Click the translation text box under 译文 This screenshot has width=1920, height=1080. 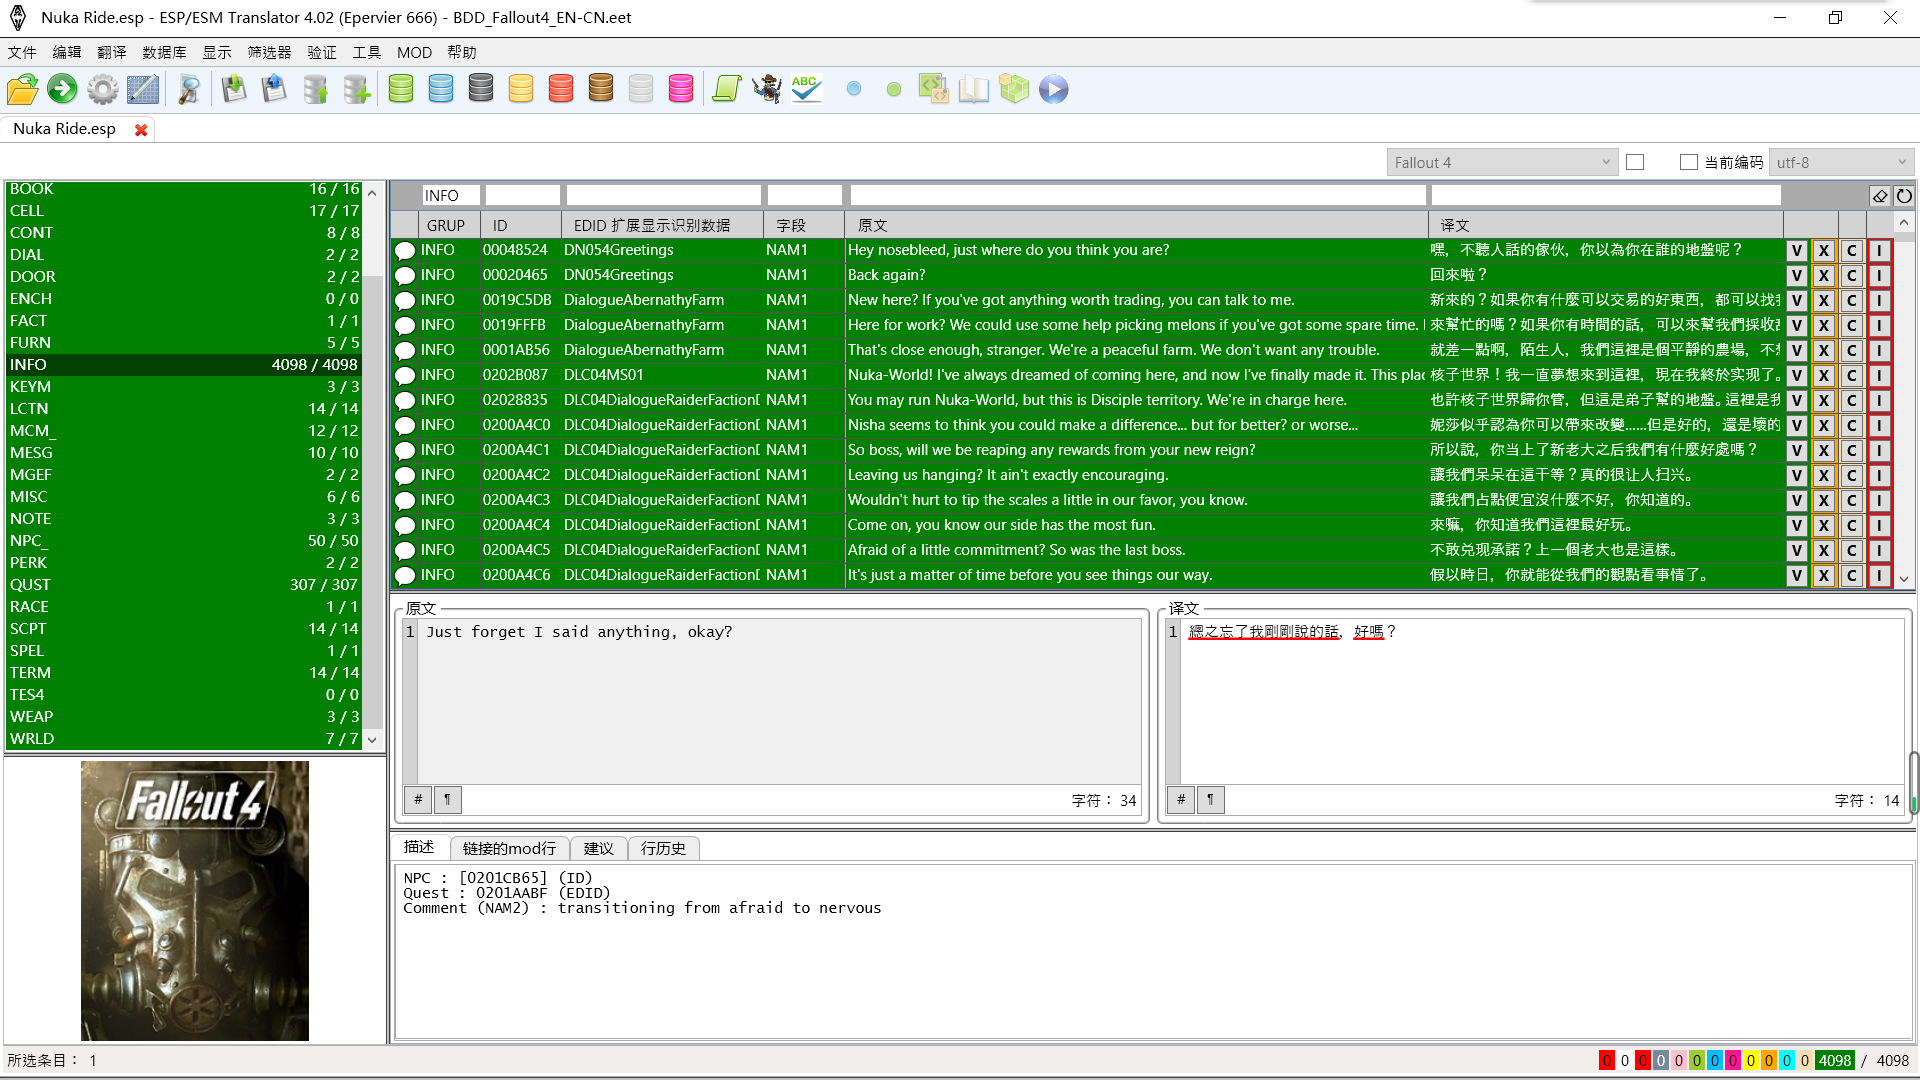click(1542, 700)
